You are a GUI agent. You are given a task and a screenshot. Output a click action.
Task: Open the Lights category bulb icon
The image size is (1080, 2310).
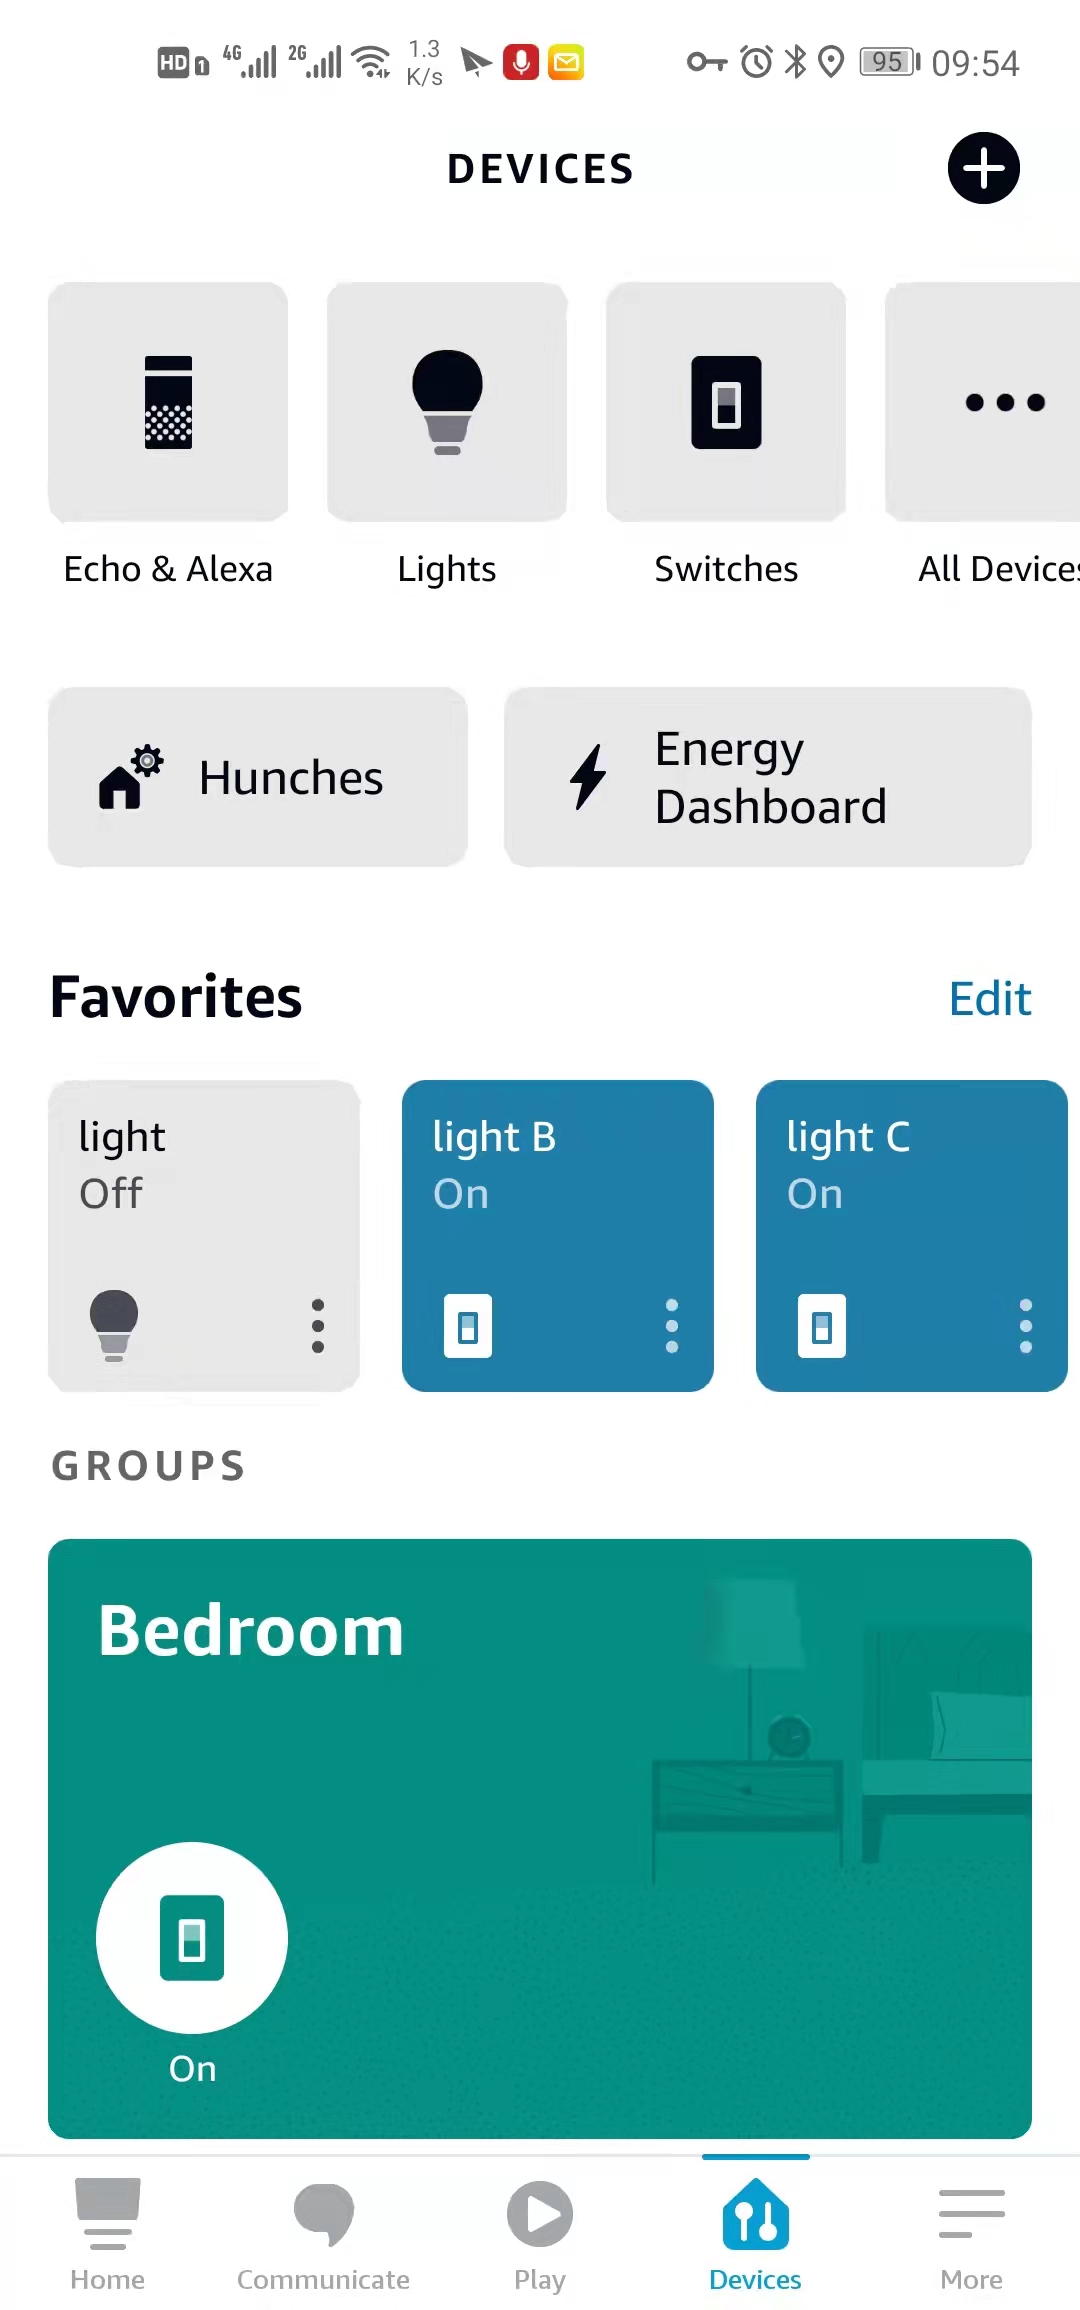447,402
